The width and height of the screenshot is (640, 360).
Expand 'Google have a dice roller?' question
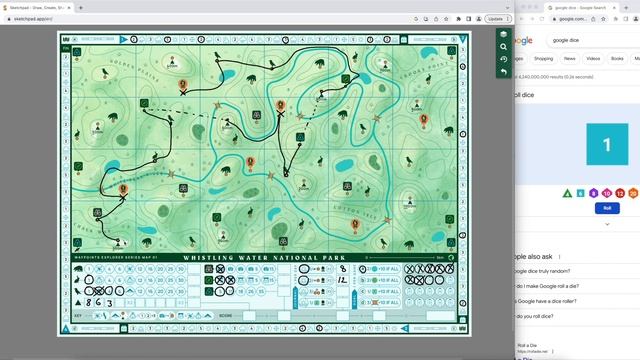pos(577,301)
